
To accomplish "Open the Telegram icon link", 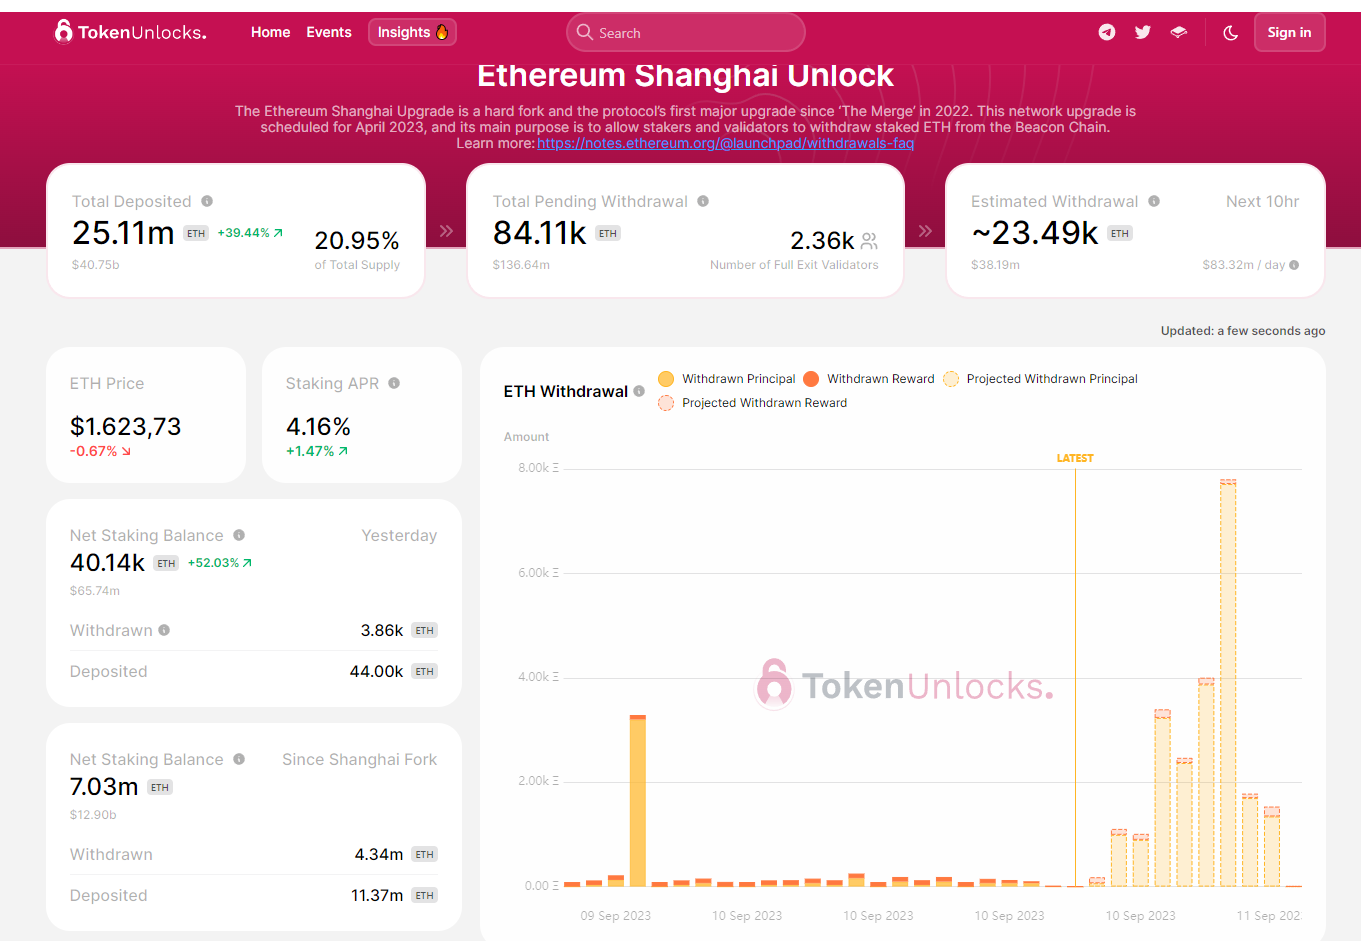I will click(1107, 32).
